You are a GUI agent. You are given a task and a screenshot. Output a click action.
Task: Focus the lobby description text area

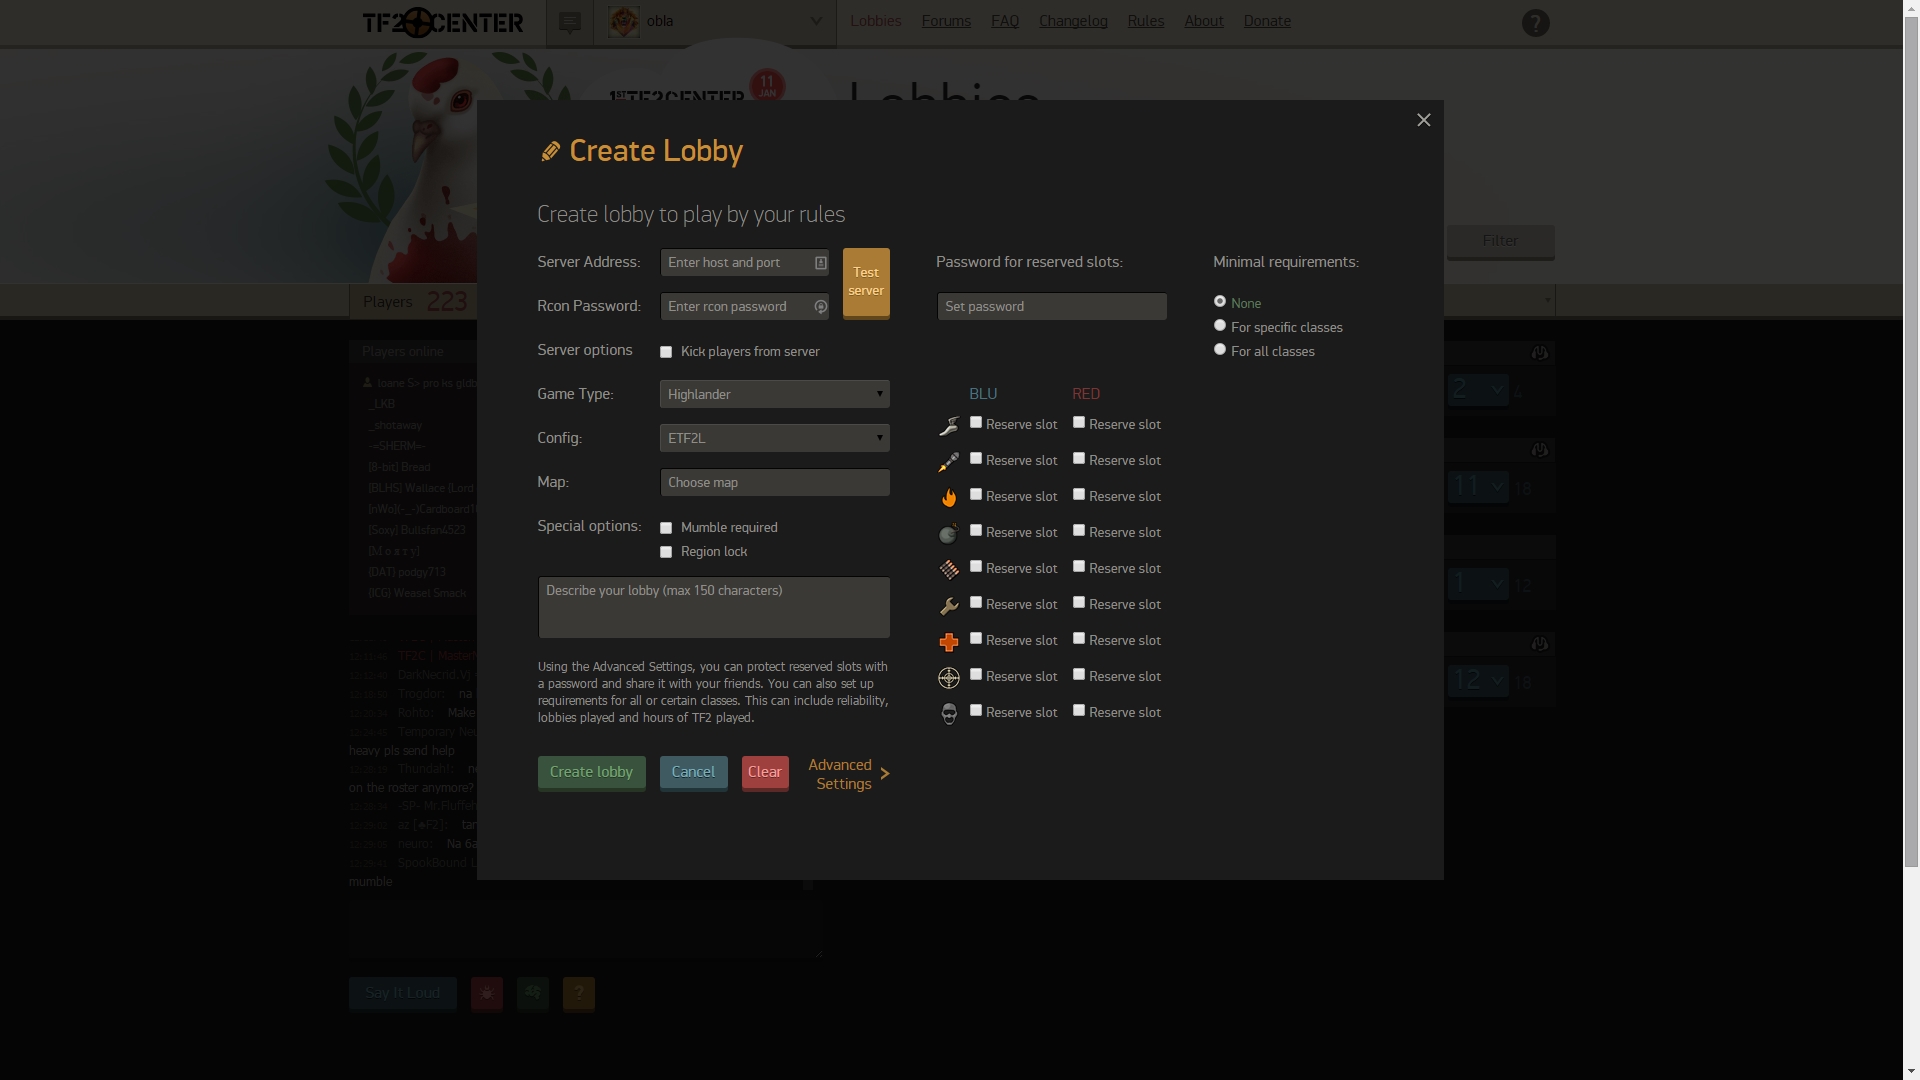[714, 607]
